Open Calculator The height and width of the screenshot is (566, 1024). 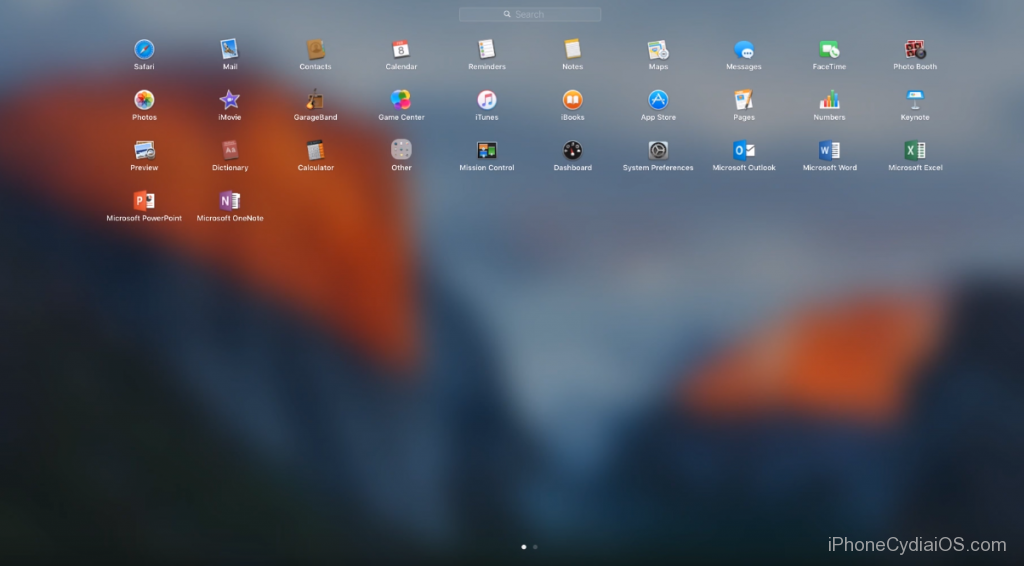tap(315, 150)
